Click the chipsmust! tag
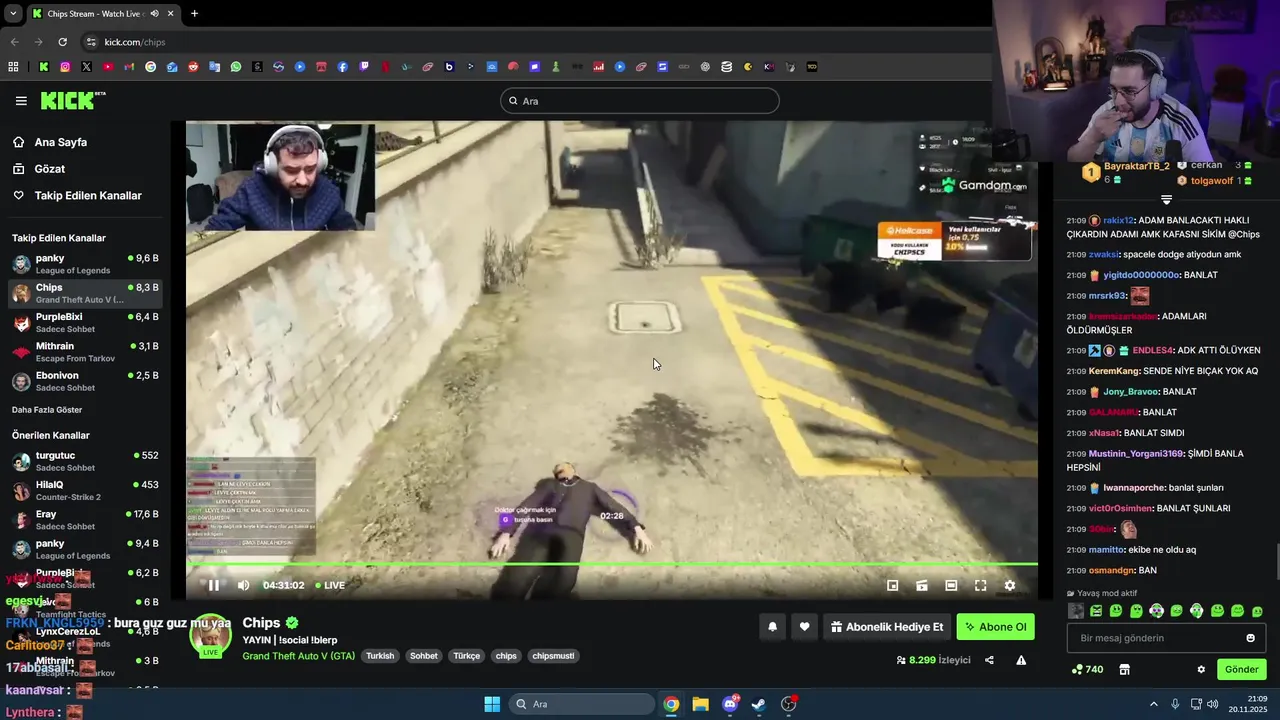 pyautogui.click(x=553, y=656)
